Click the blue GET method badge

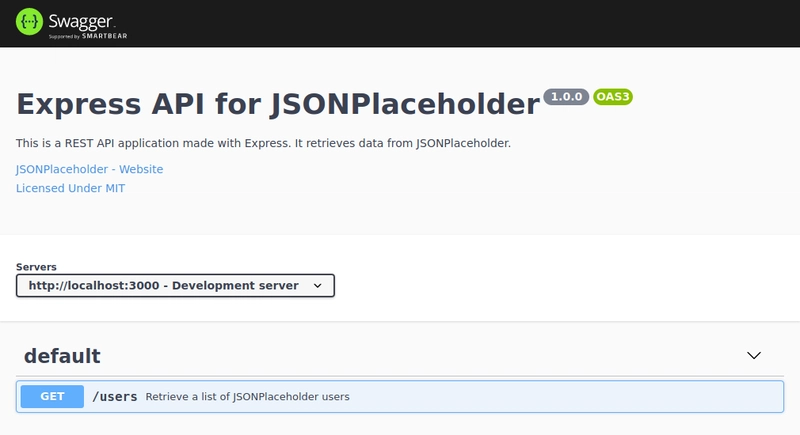click(x=53, y=396)
